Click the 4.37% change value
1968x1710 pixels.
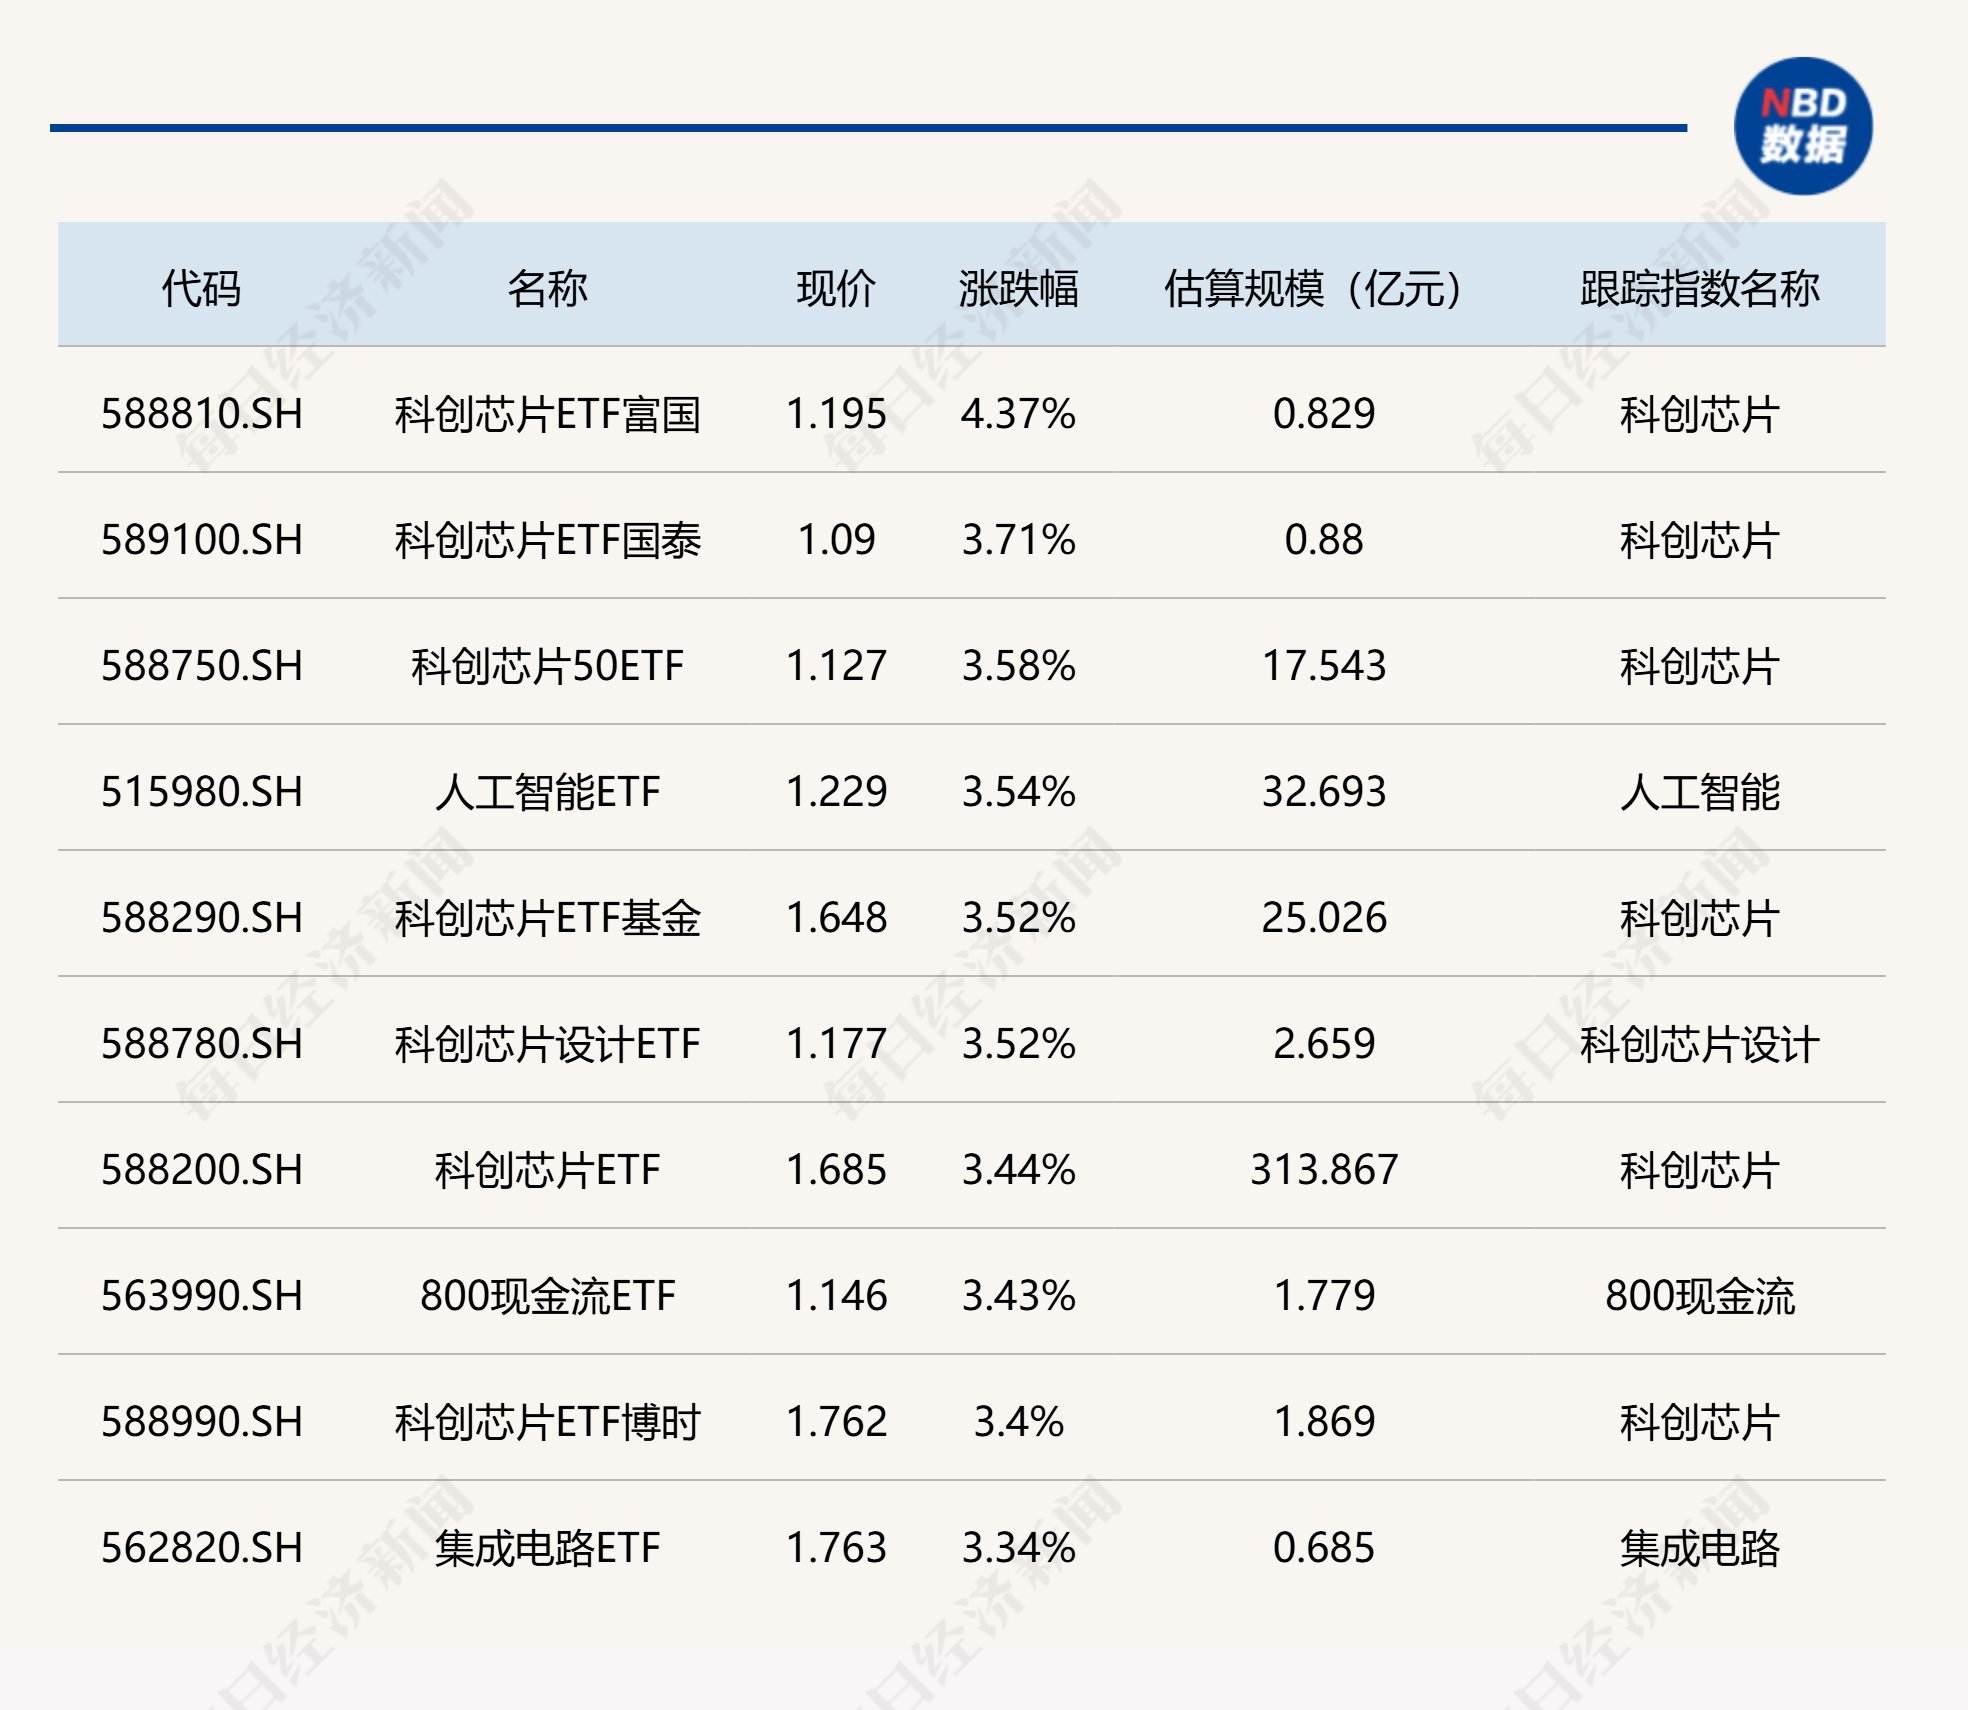click(1018, 414)
